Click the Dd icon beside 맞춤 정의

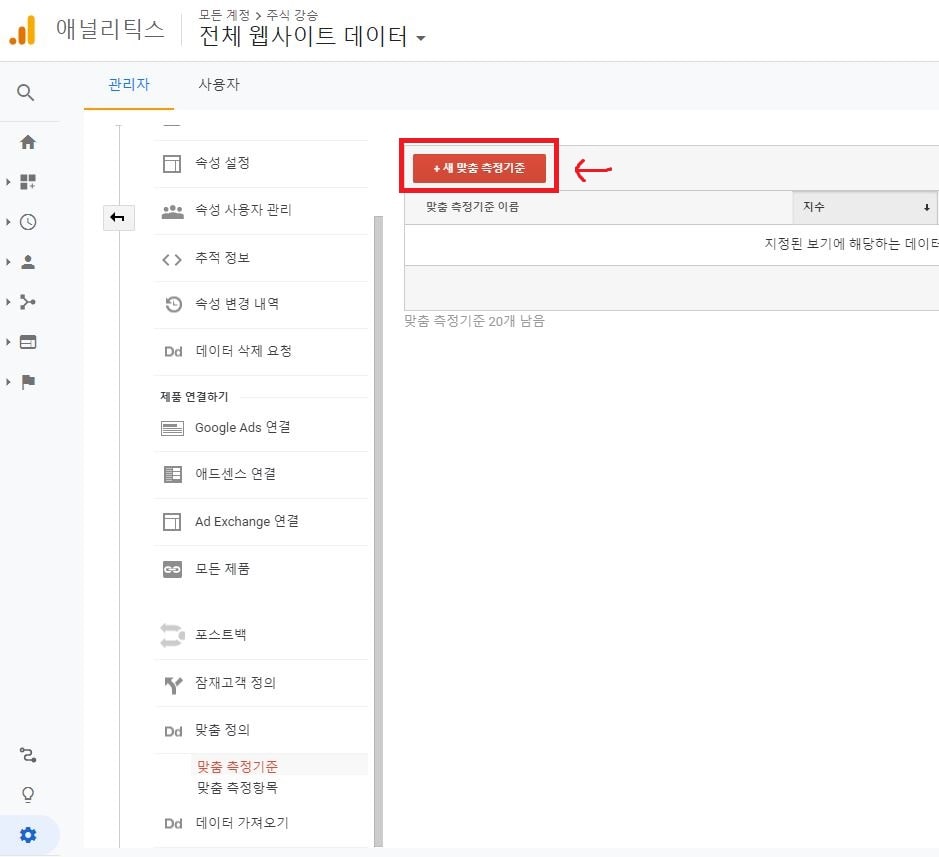[x=173, y=731]
